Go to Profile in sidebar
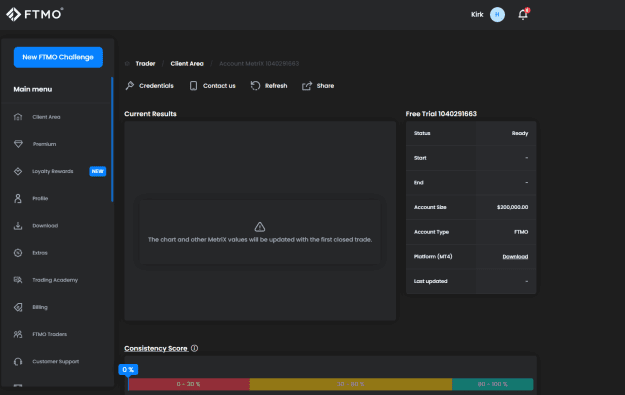625x395 pixels. [40, 198]
